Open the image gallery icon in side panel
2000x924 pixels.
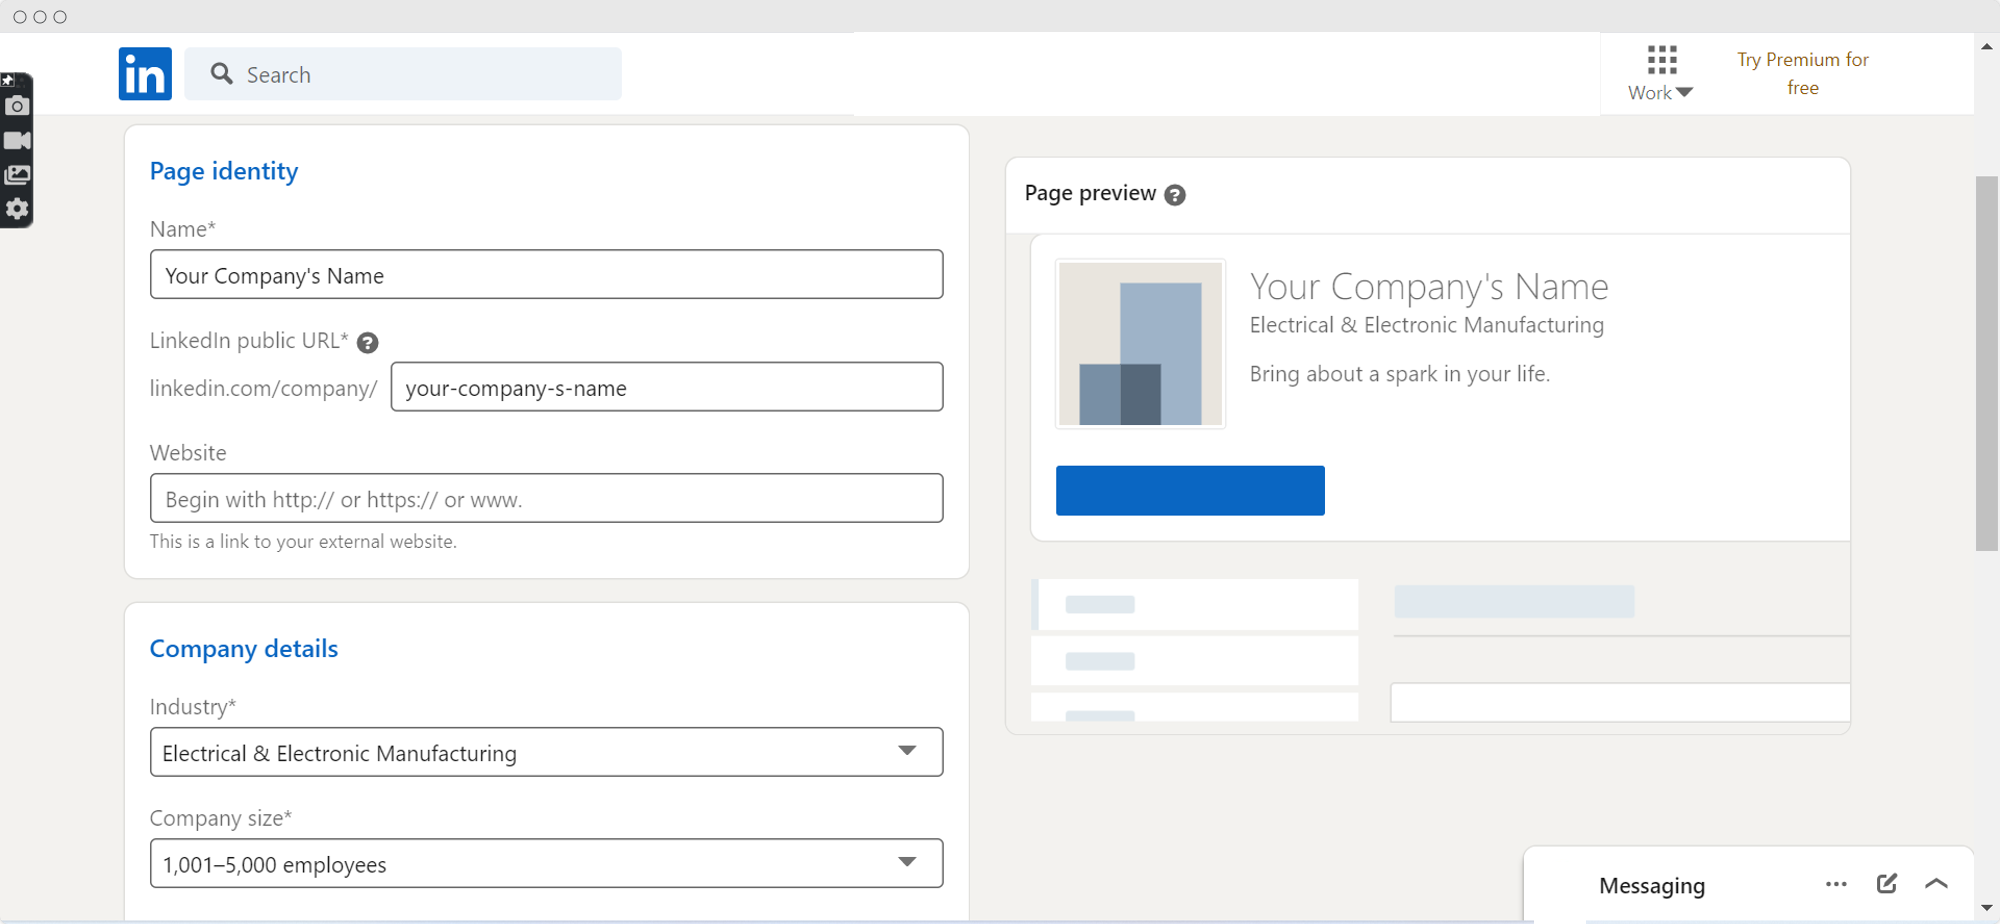17,175
